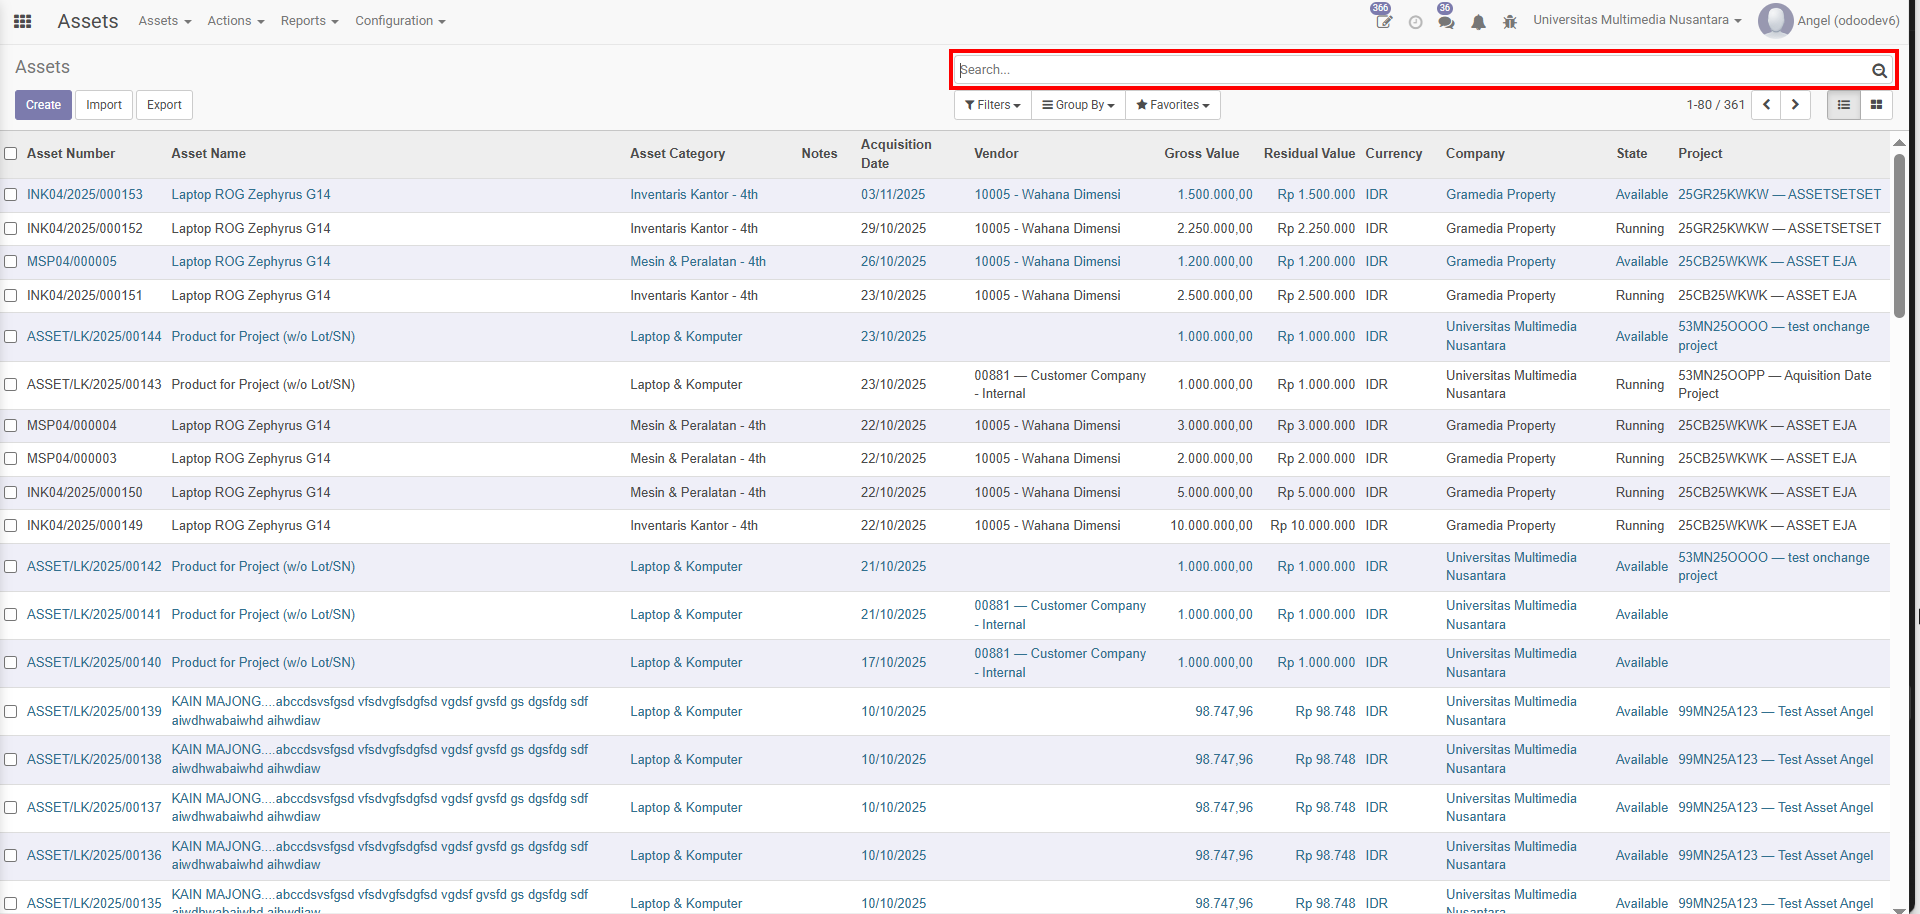Open the Reports menu

coord(309,21)
